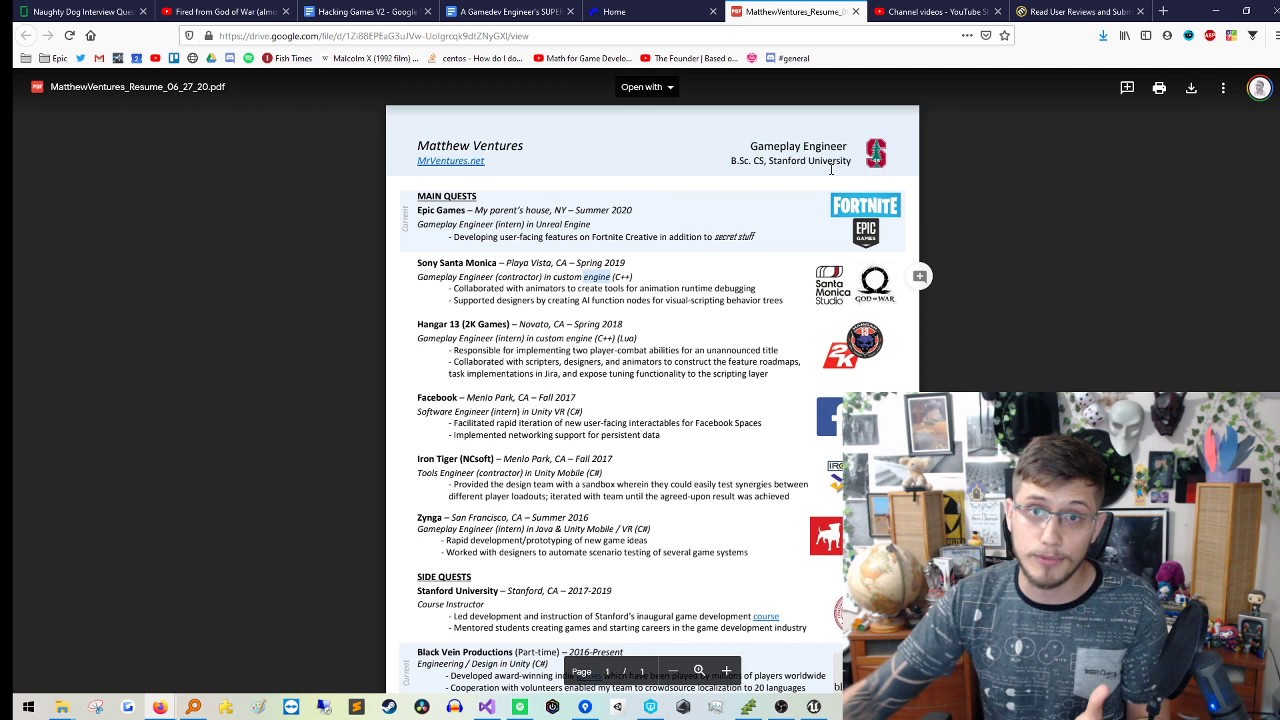Screen dimensions: 1280x720
Task: Click the 'Matthew Ventures' name heading
Action: point(470,146)
